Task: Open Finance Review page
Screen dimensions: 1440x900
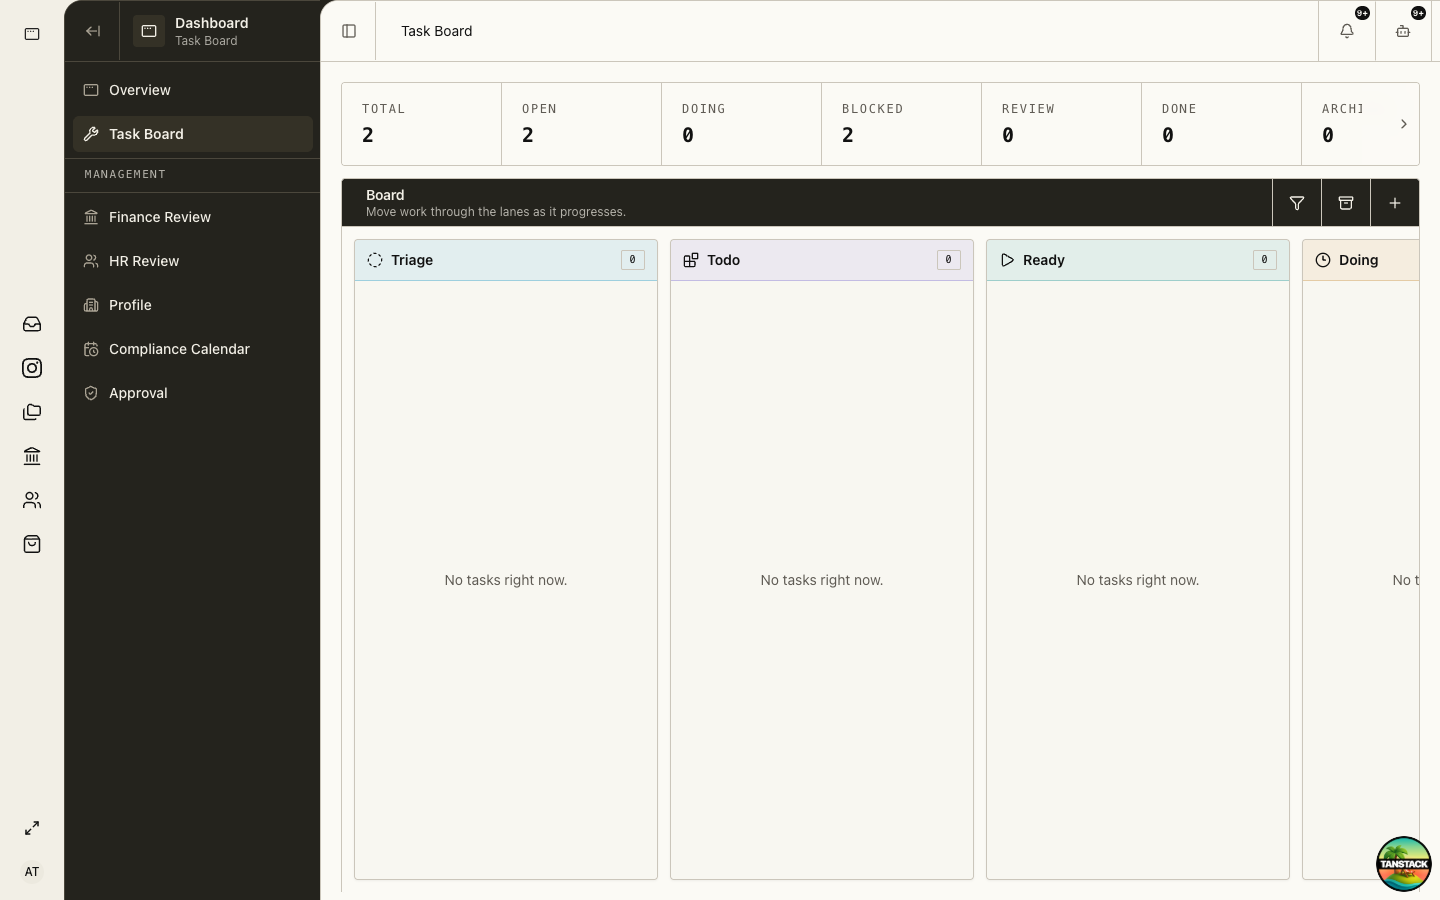Action: click(x=193, y=217)
